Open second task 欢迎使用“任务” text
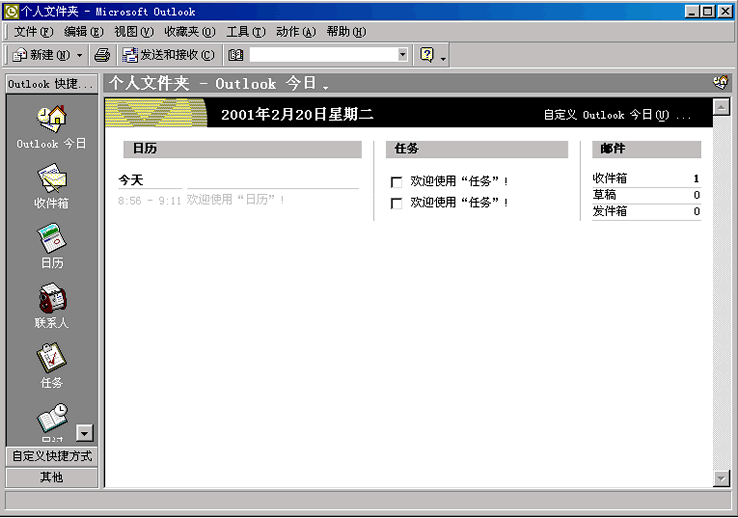 click(459, 203)
